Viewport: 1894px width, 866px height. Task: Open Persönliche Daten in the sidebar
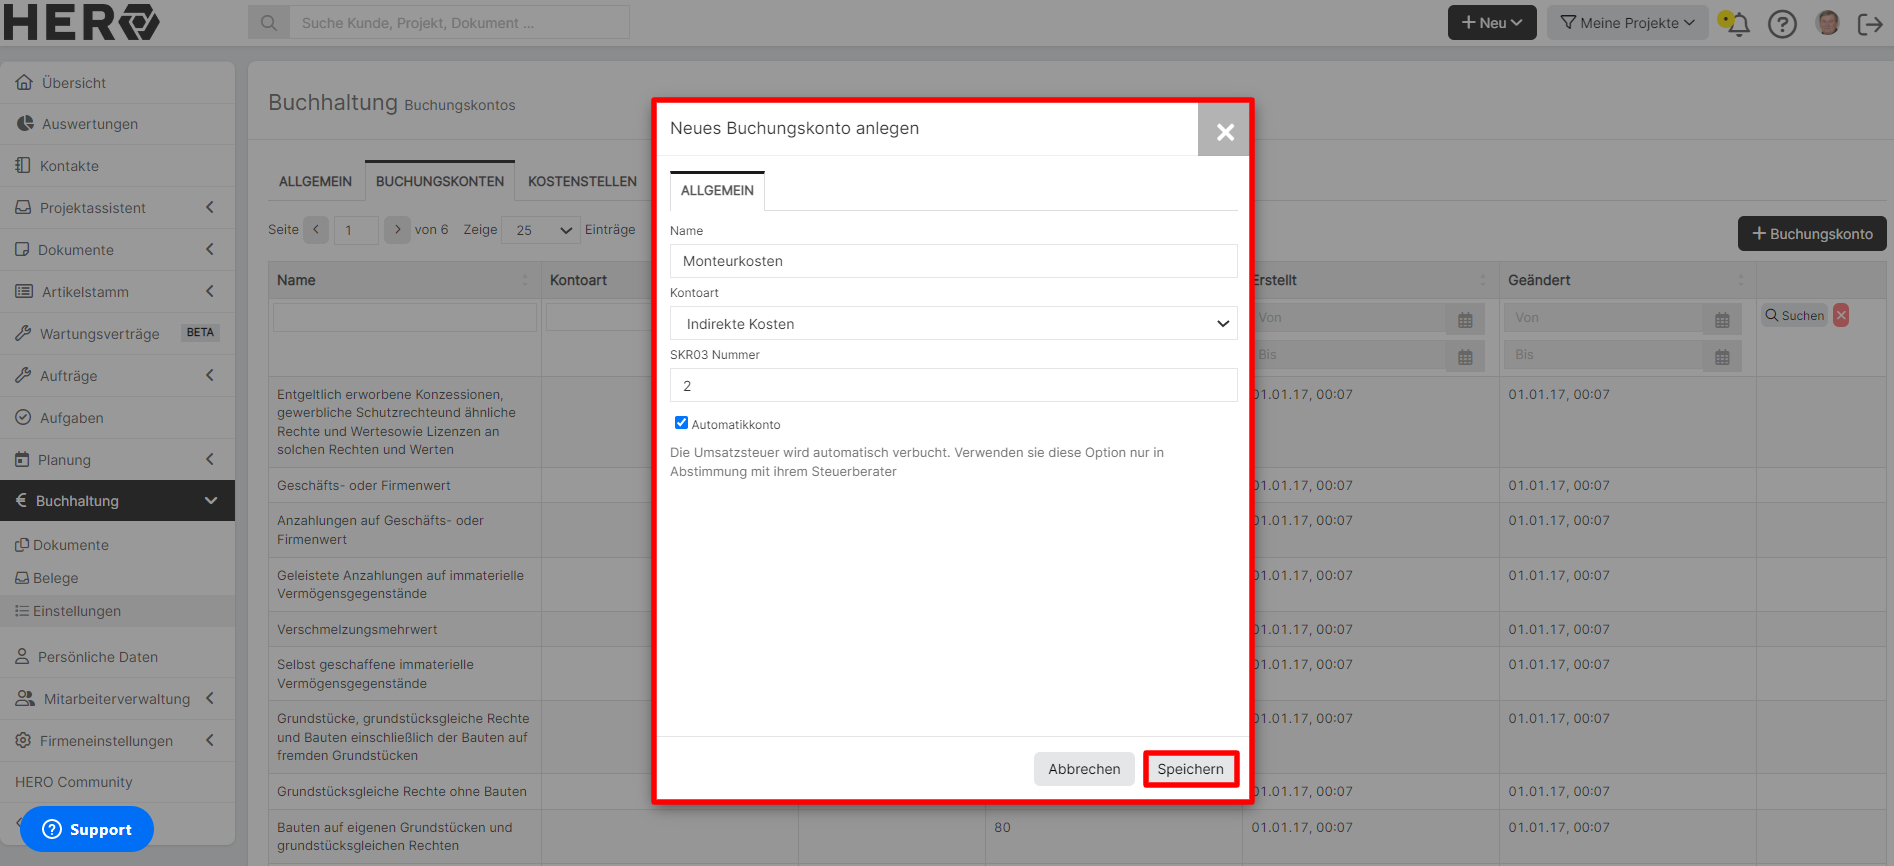[118, 657]
